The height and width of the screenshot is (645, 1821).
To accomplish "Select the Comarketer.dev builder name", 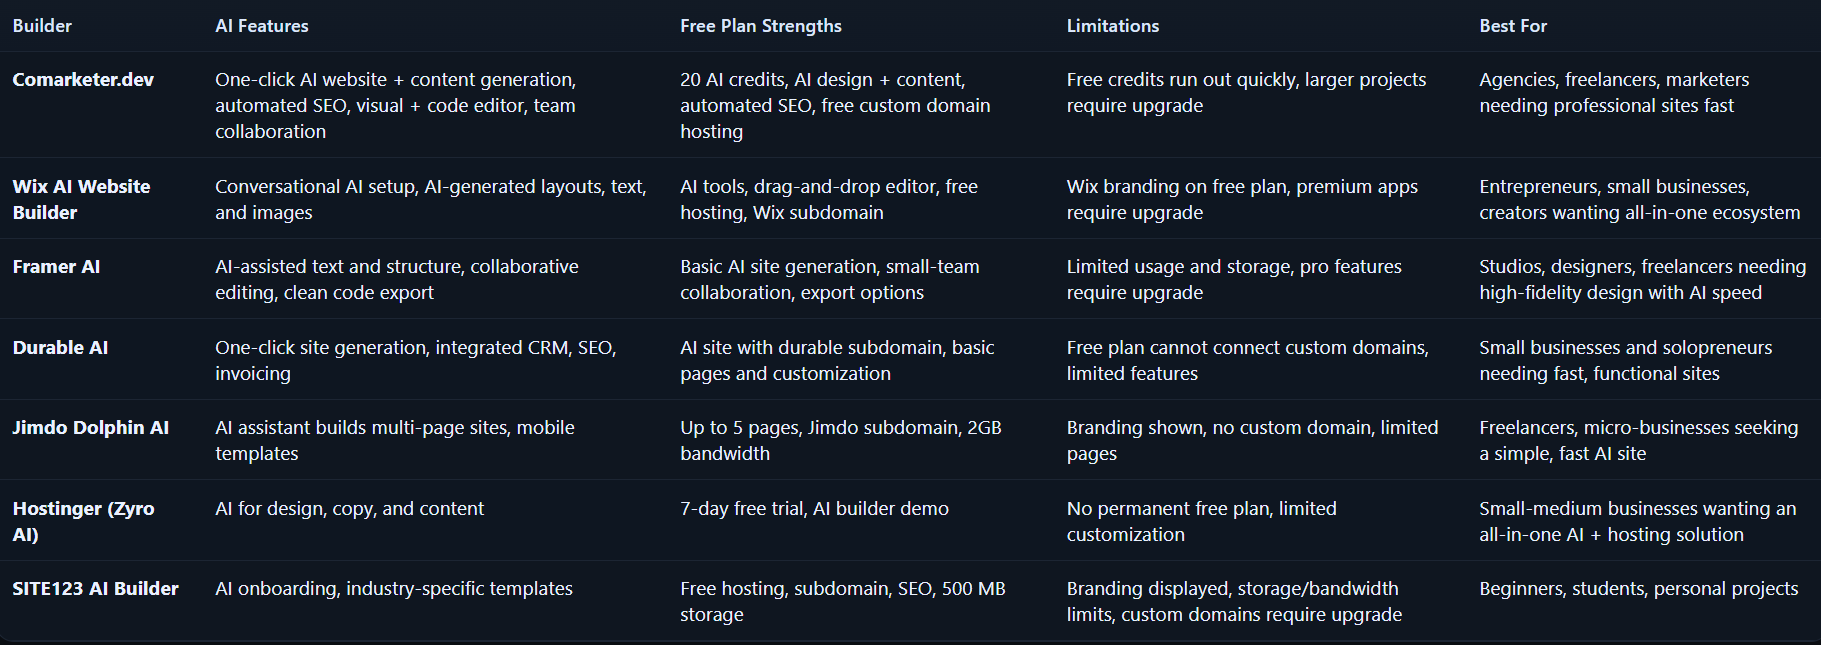I will 83,80.
